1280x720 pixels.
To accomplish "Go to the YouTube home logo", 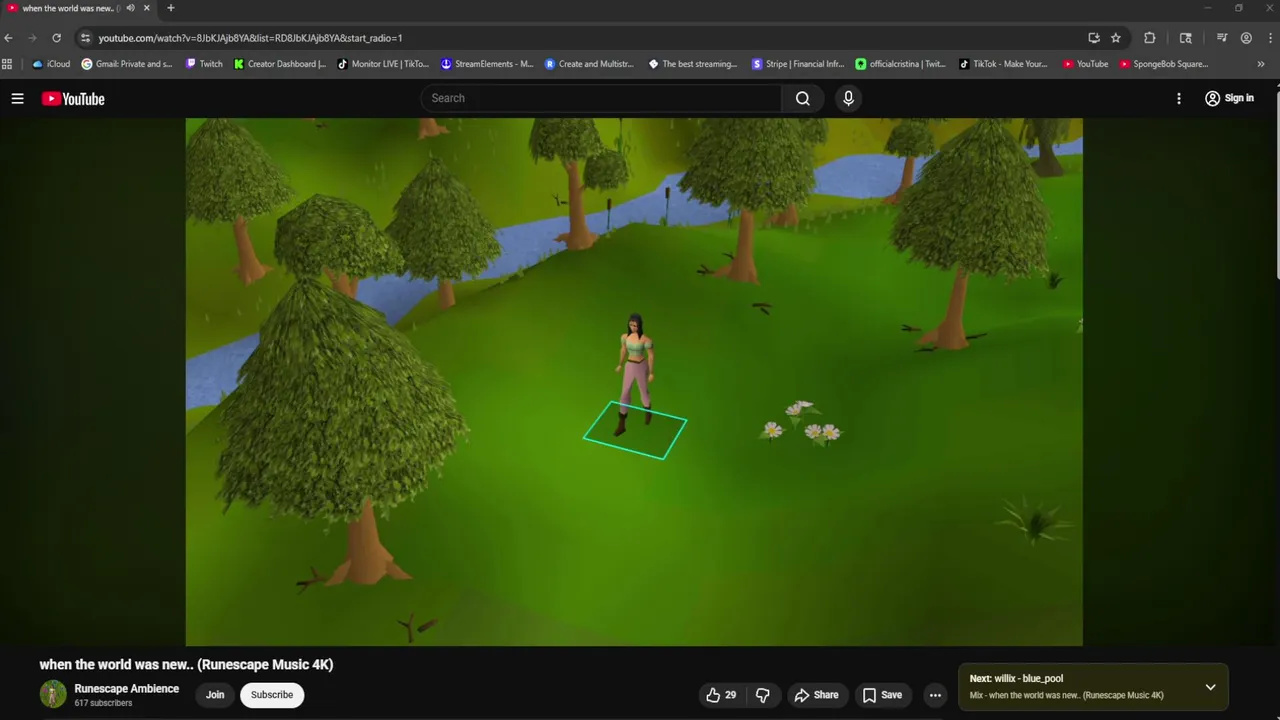I will pyautogui.click(x=73, y=98).
